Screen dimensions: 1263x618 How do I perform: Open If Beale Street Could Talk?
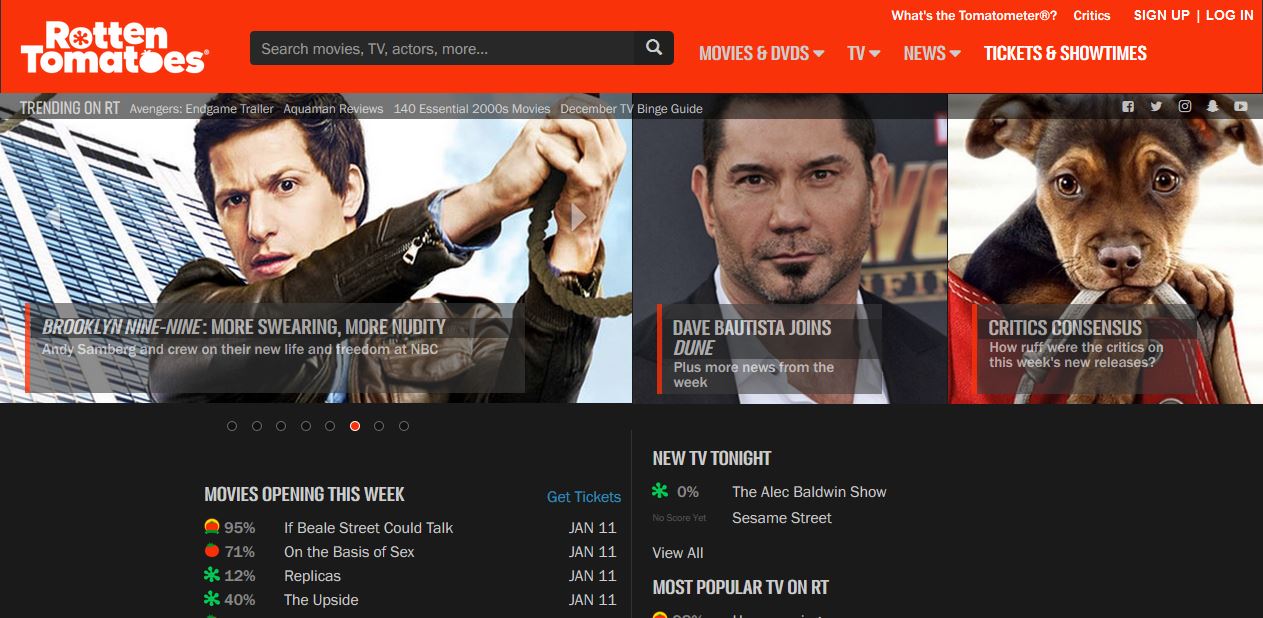pos(368,527)
